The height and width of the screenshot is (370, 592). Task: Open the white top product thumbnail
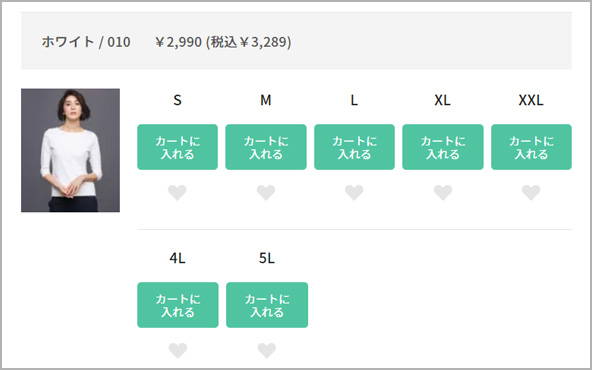click(x=71, y=150)
